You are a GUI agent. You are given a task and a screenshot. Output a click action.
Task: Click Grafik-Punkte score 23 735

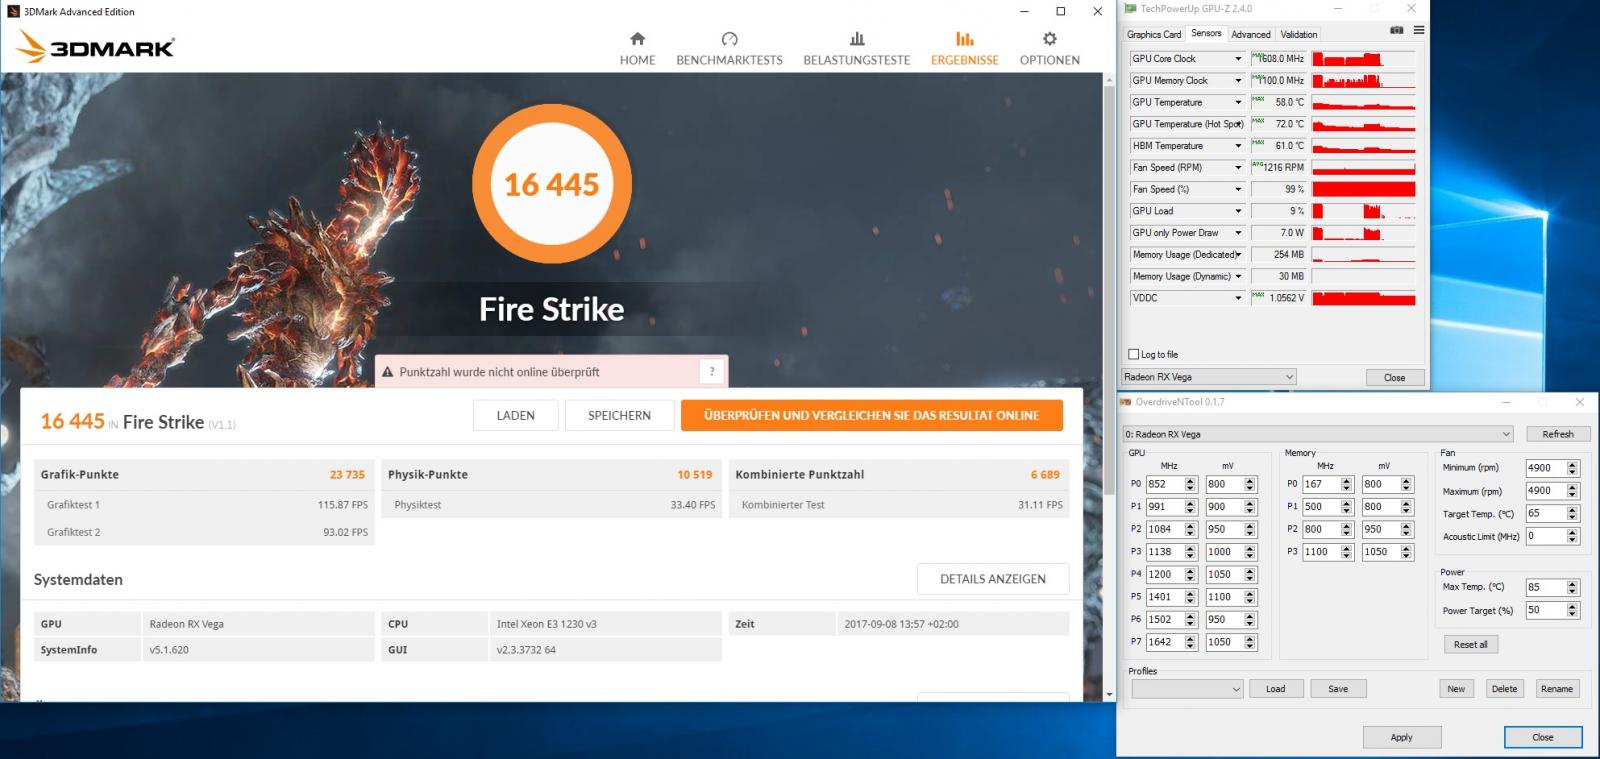pyautogui.click(x=348, y=475)
